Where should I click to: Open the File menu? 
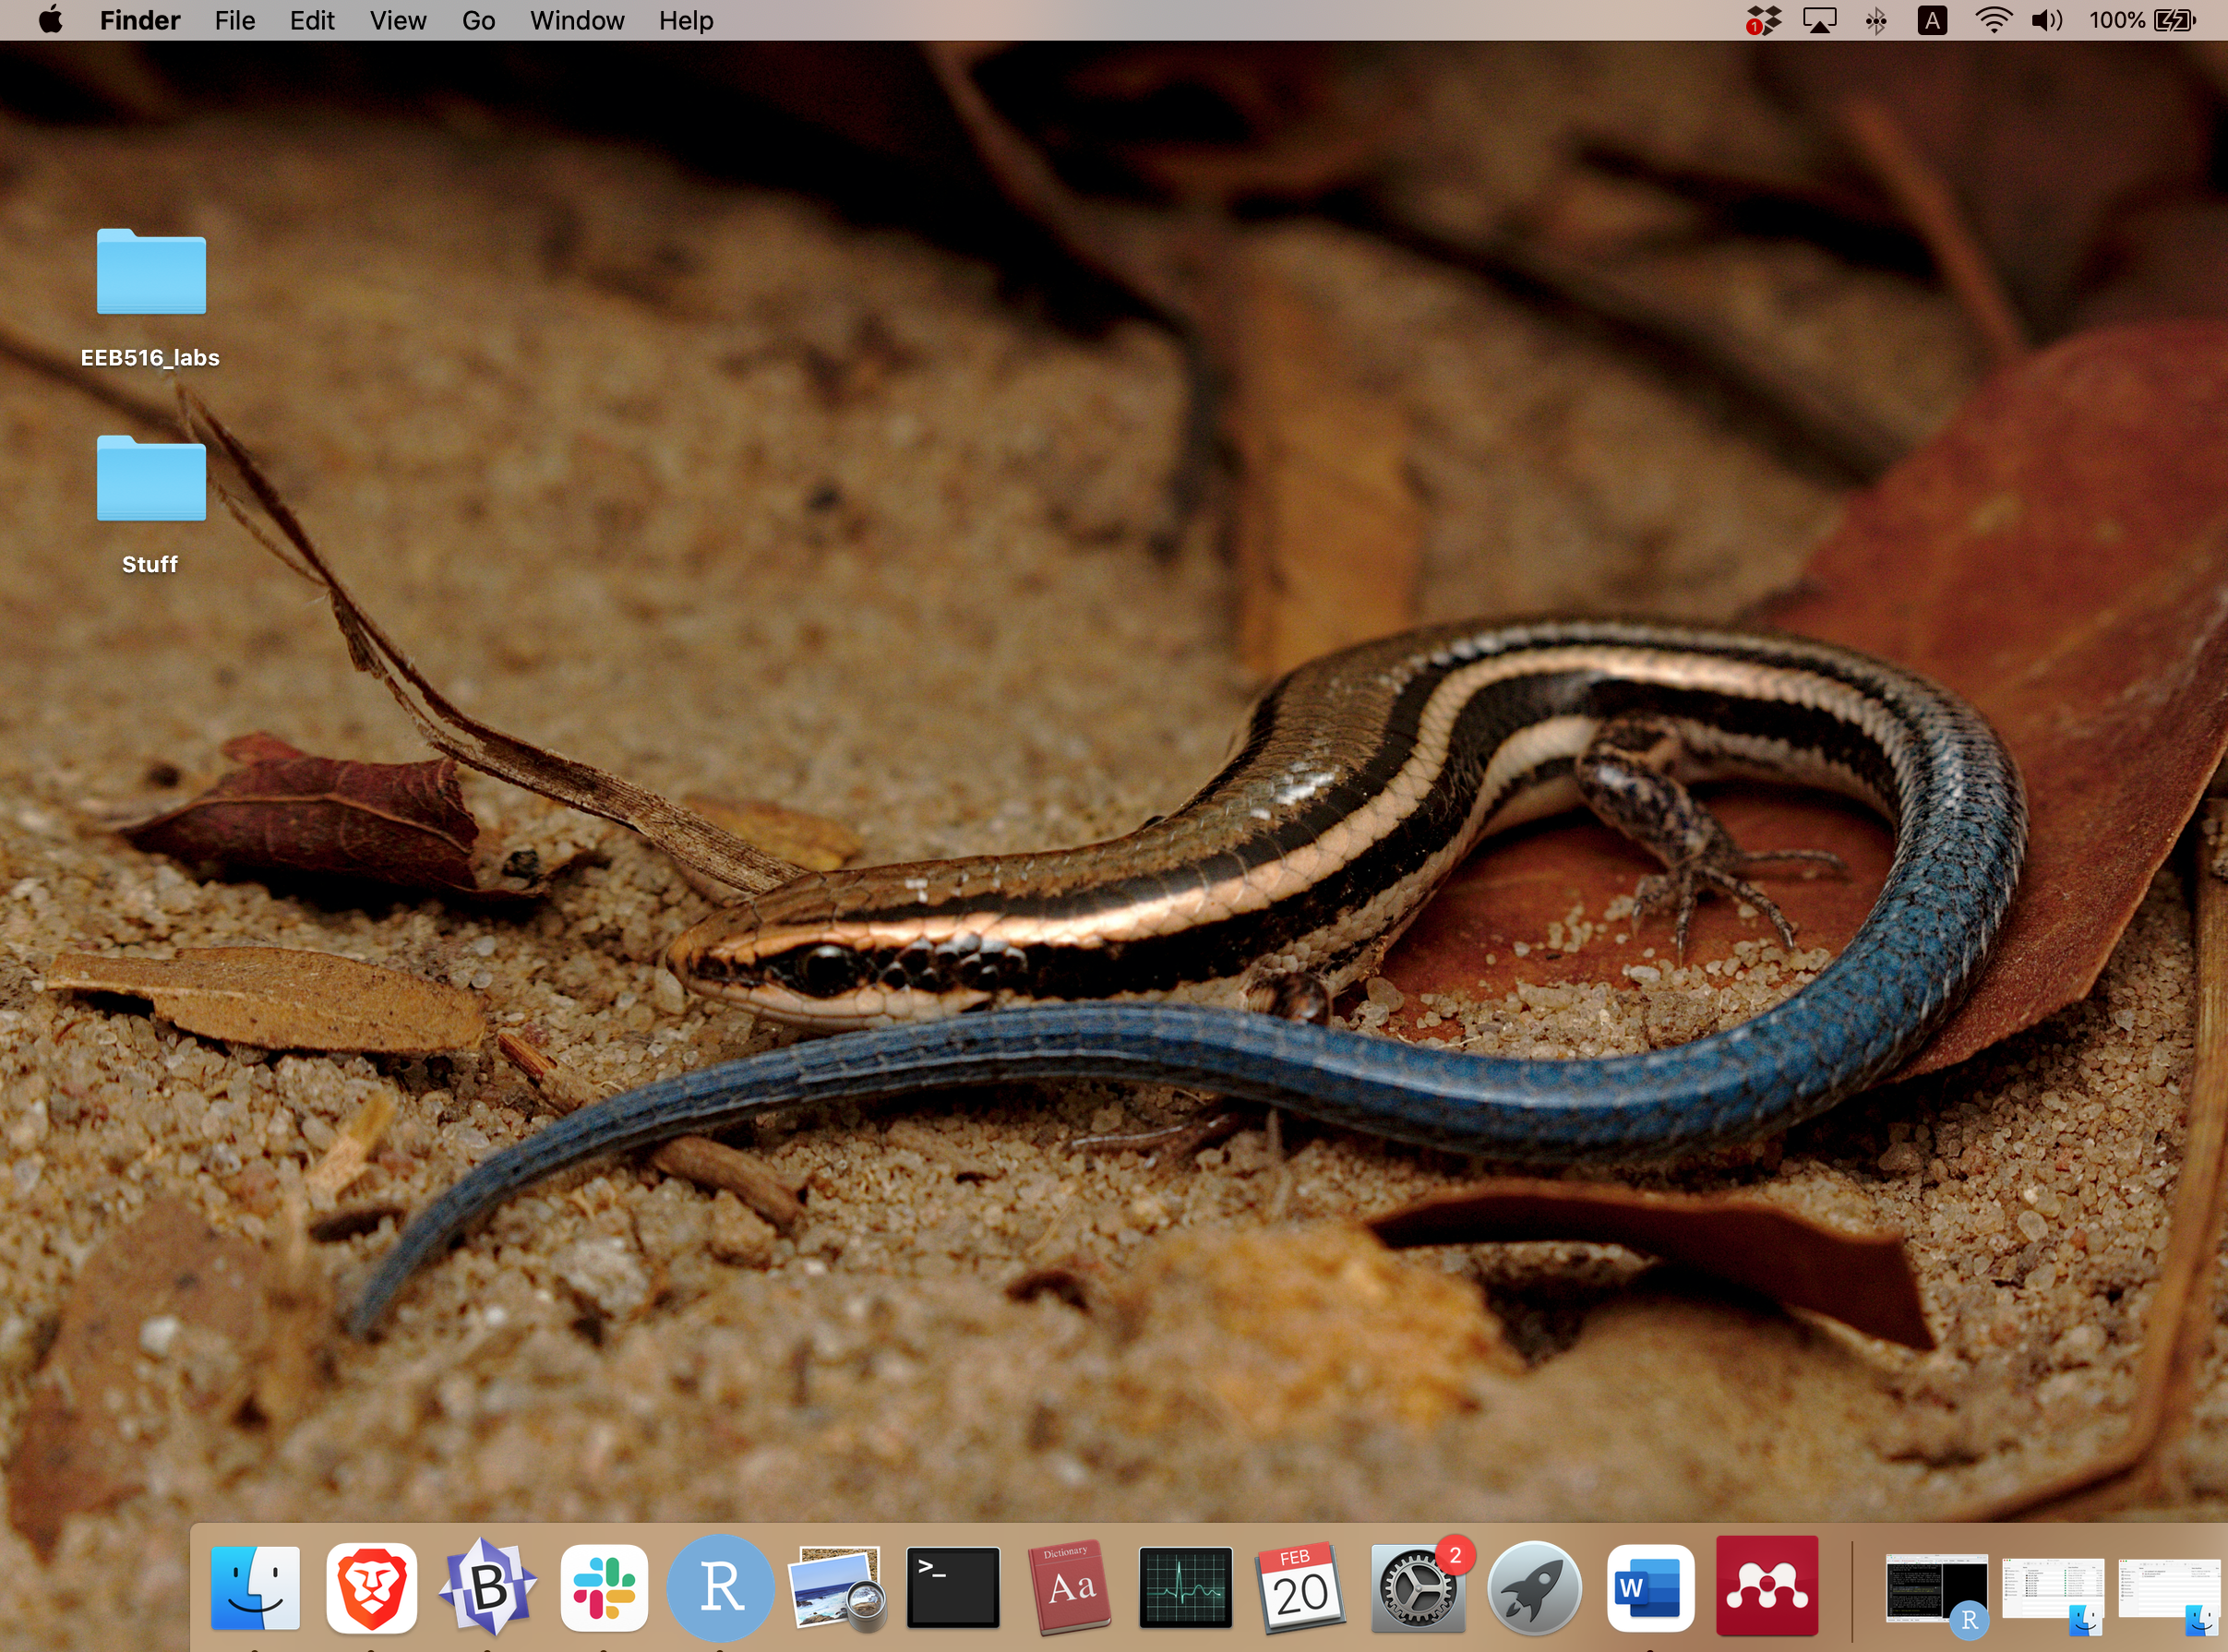pyautogui.click(x=234, y=20)
